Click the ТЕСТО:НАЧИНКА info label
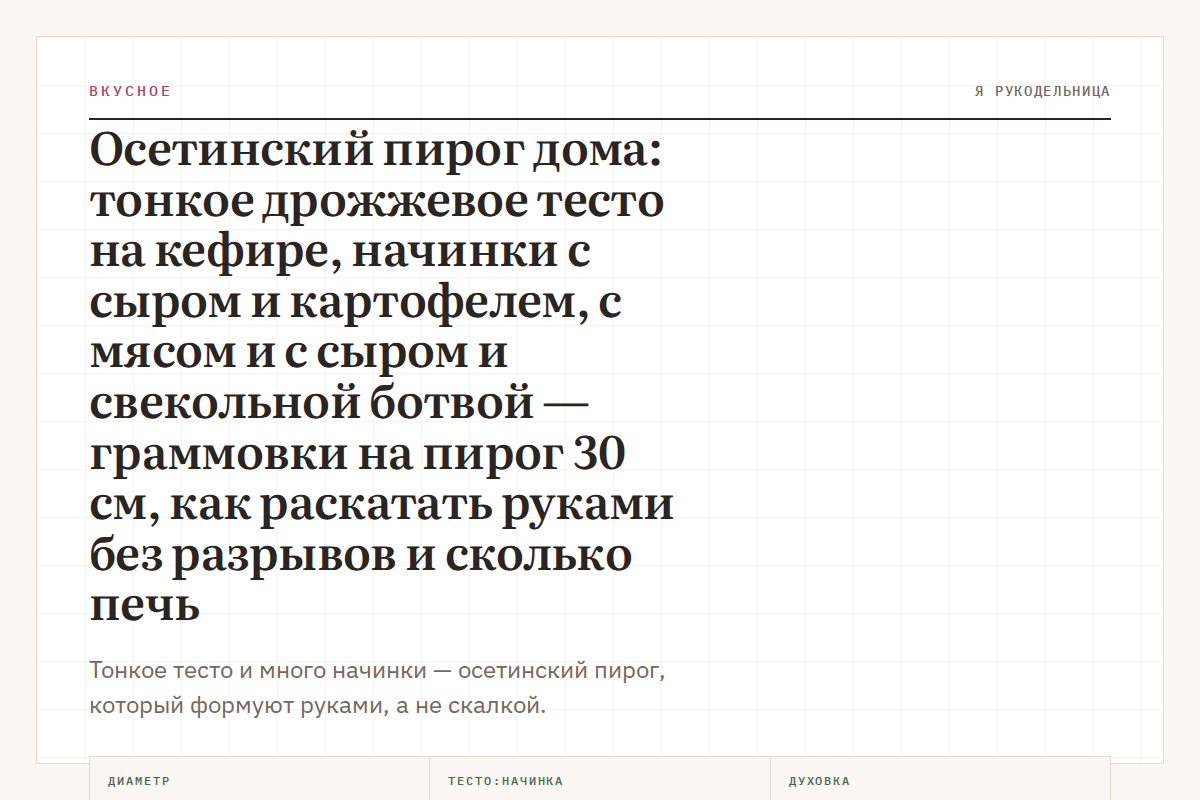 click(x=505, y=781)
